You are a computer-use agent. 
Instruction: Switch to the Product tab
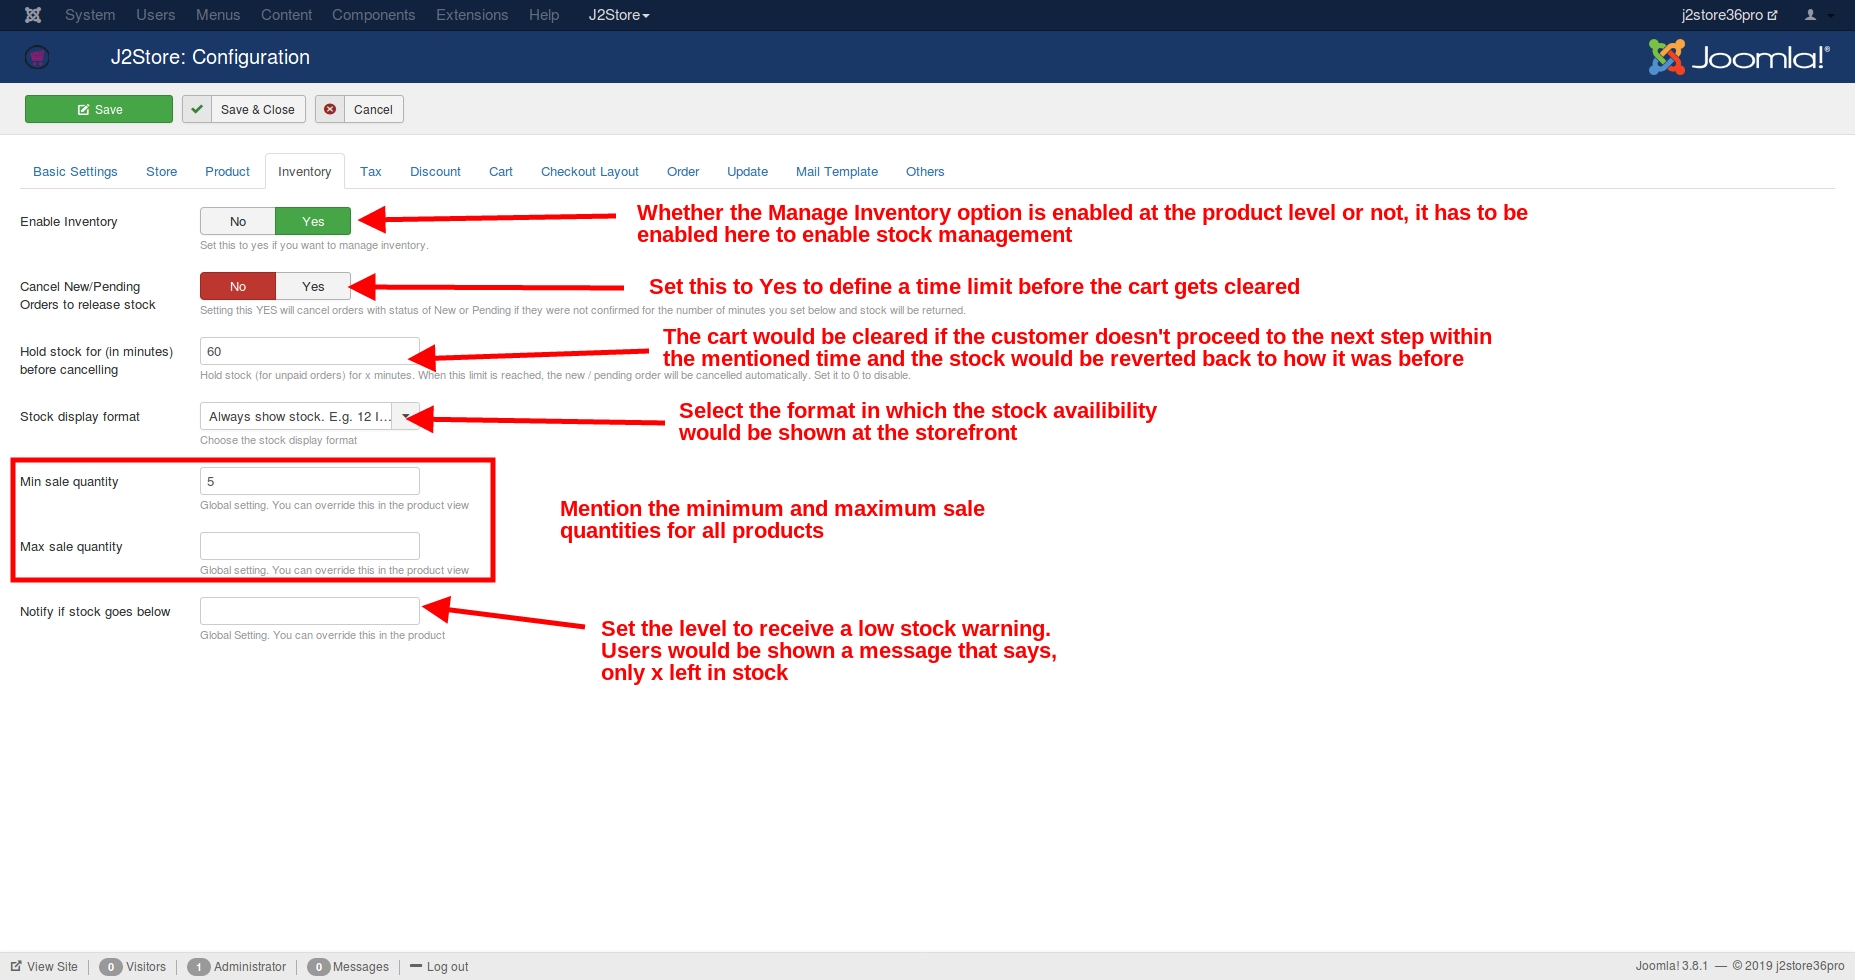pos(227,171)
